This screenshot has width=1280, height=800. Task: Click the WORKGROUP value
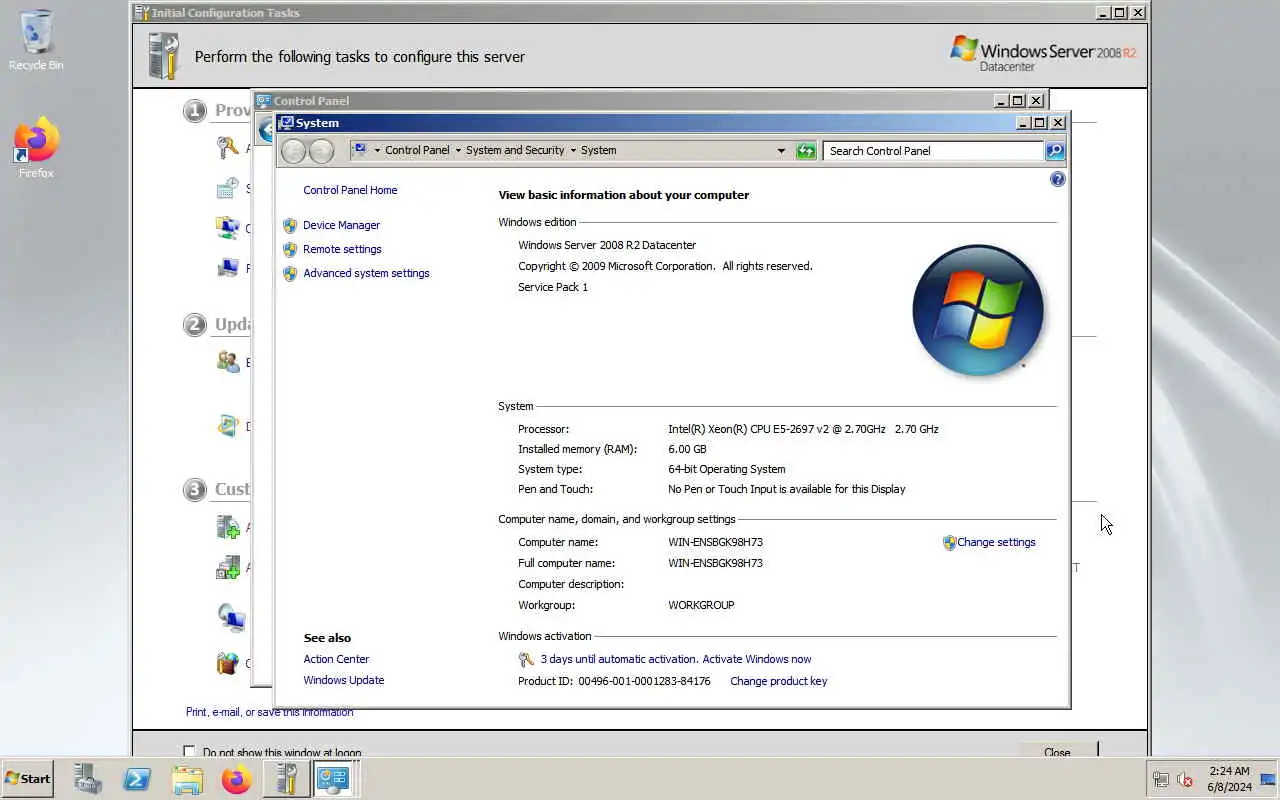[x=701, y=606]
